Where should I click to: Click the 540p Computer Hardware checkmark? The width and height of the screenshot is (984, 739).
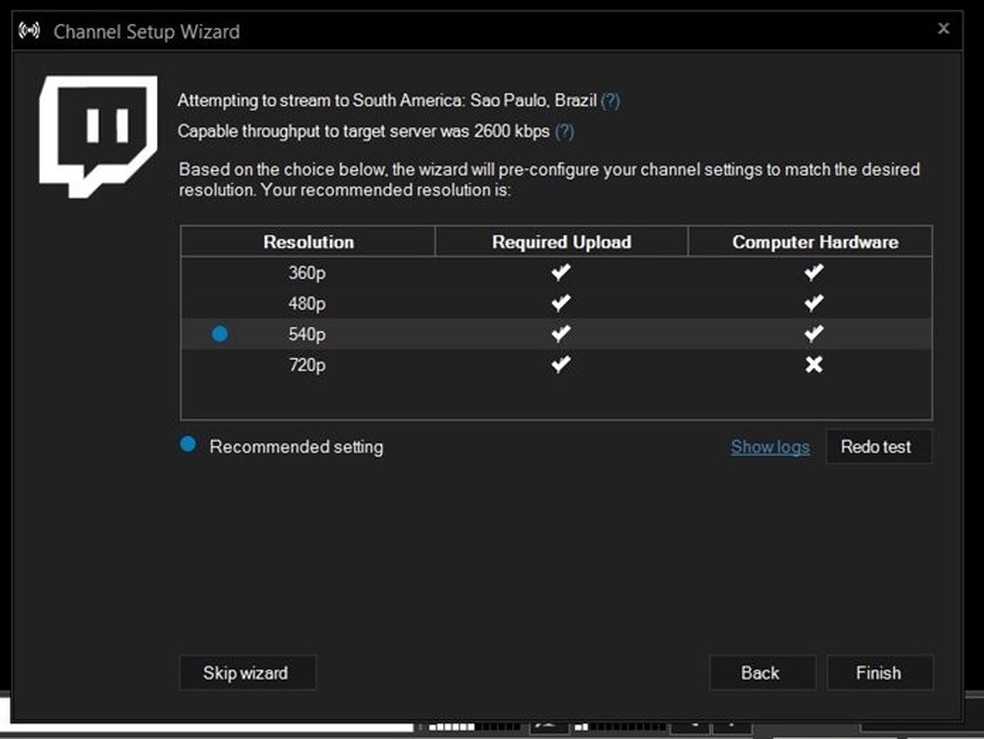tap(814, 333)
